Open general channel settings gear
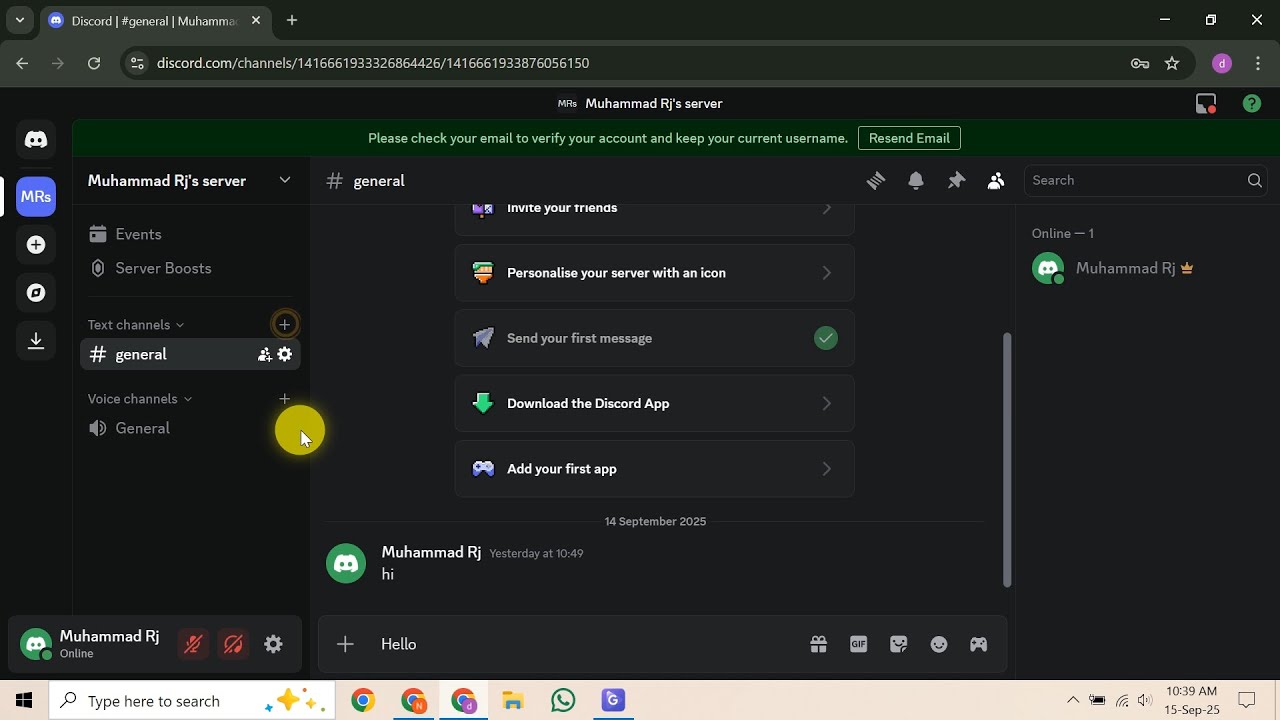Viewport: 1280px width, 720px height. [285, 354]
